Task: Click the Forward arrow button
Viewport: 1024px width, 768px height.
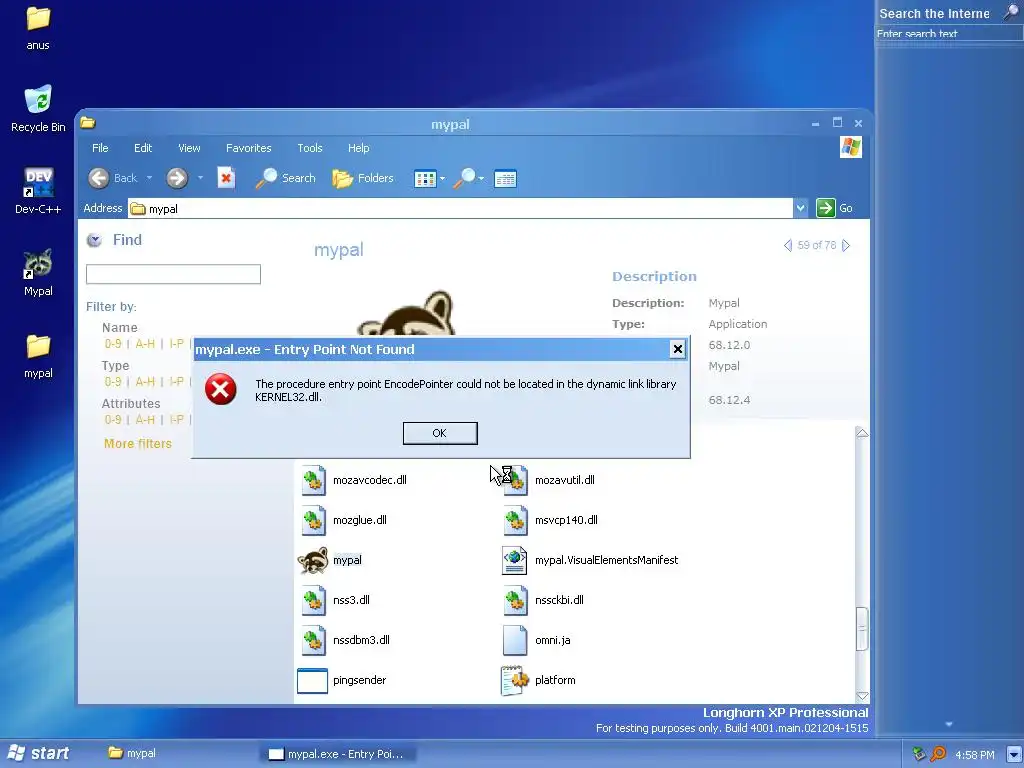Action: pyautogui.click(x=176, y=178)
